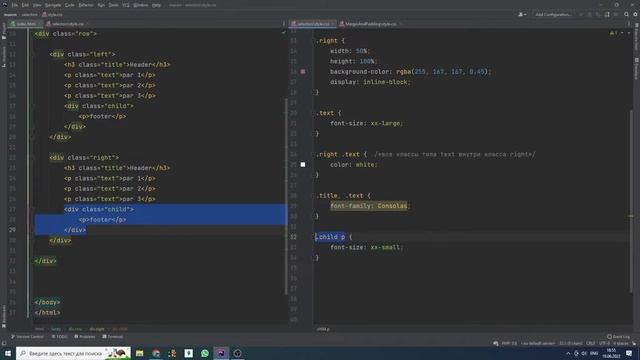Click the 4 spaces indent setting
The image size is (640, 360).
coord(620,343)
